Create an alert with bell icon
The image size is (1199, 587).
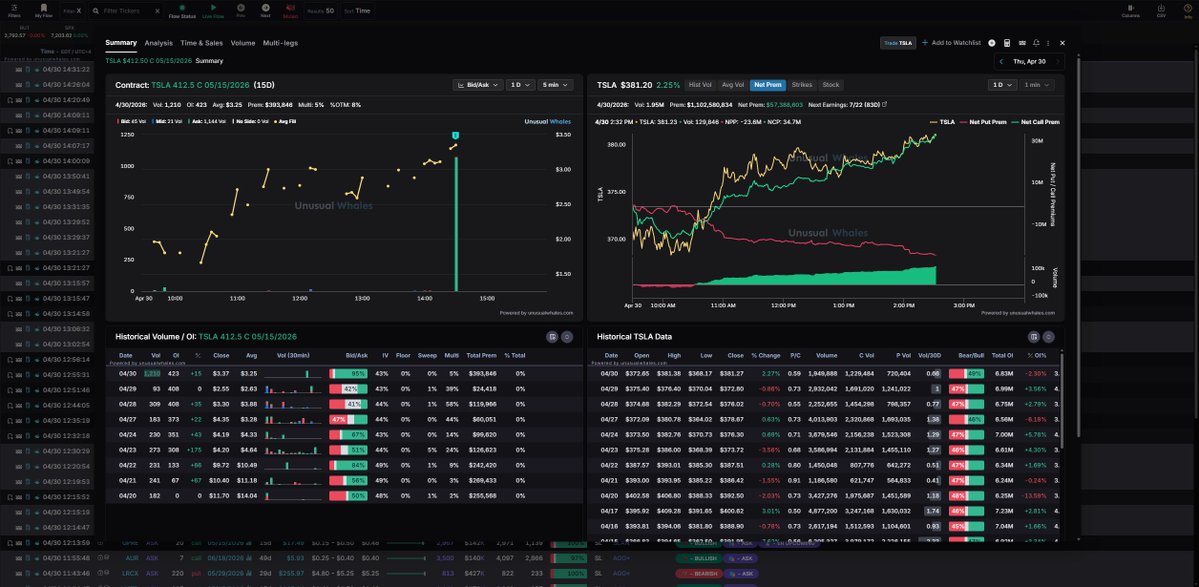point(1036,44)
